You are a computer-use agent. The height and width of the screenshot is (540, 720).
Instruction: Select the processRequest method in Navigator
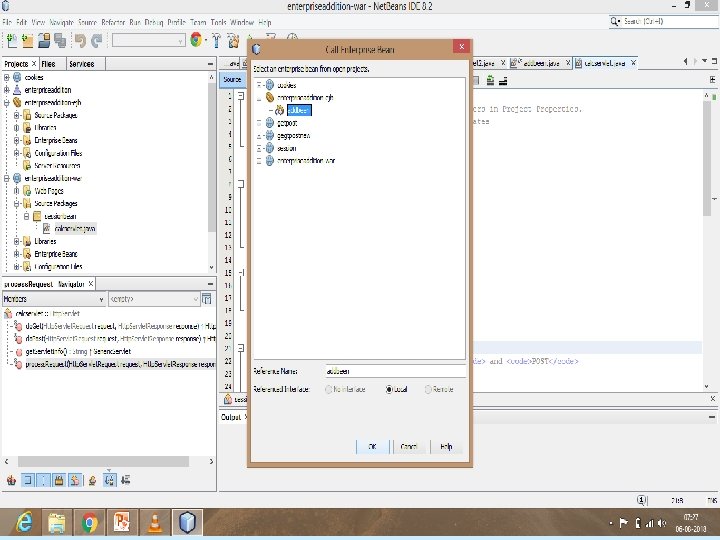(x=120, y=364)
